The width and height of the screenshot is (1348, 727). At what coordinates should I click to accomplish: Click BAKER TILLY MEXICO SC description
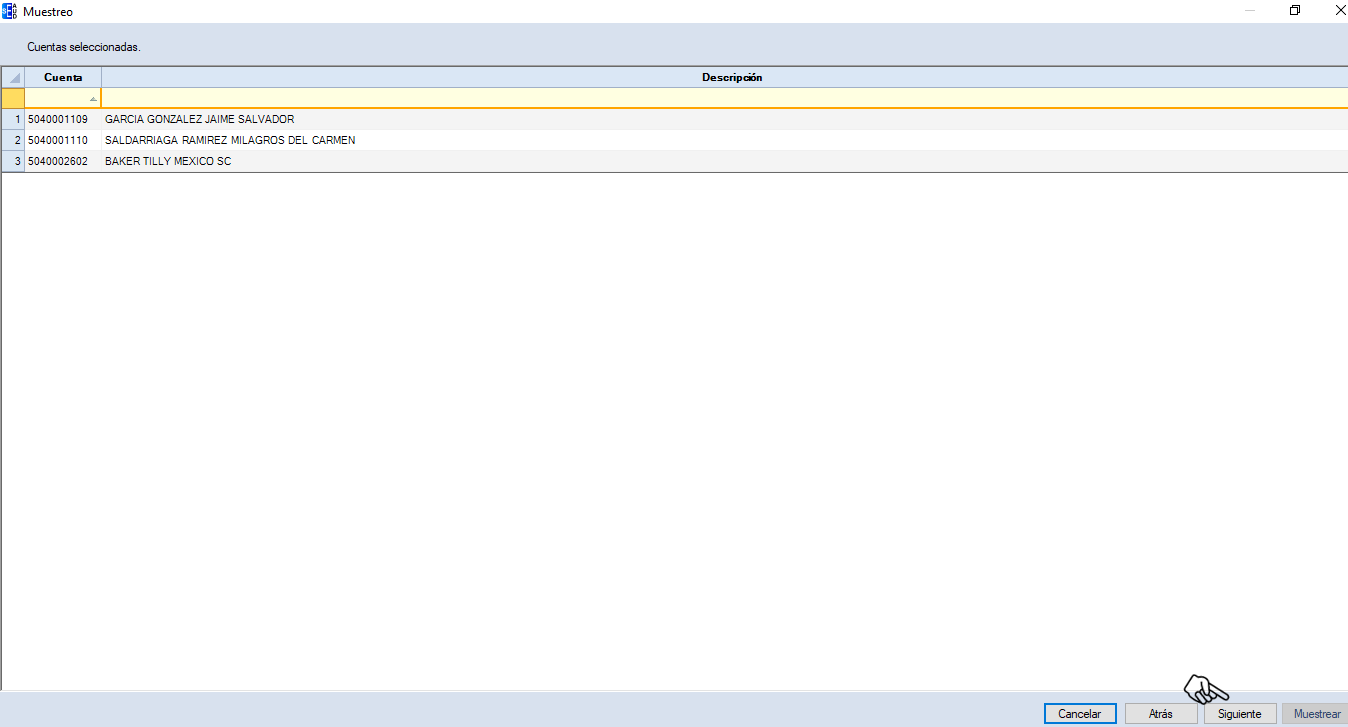[x=168, y=162]
